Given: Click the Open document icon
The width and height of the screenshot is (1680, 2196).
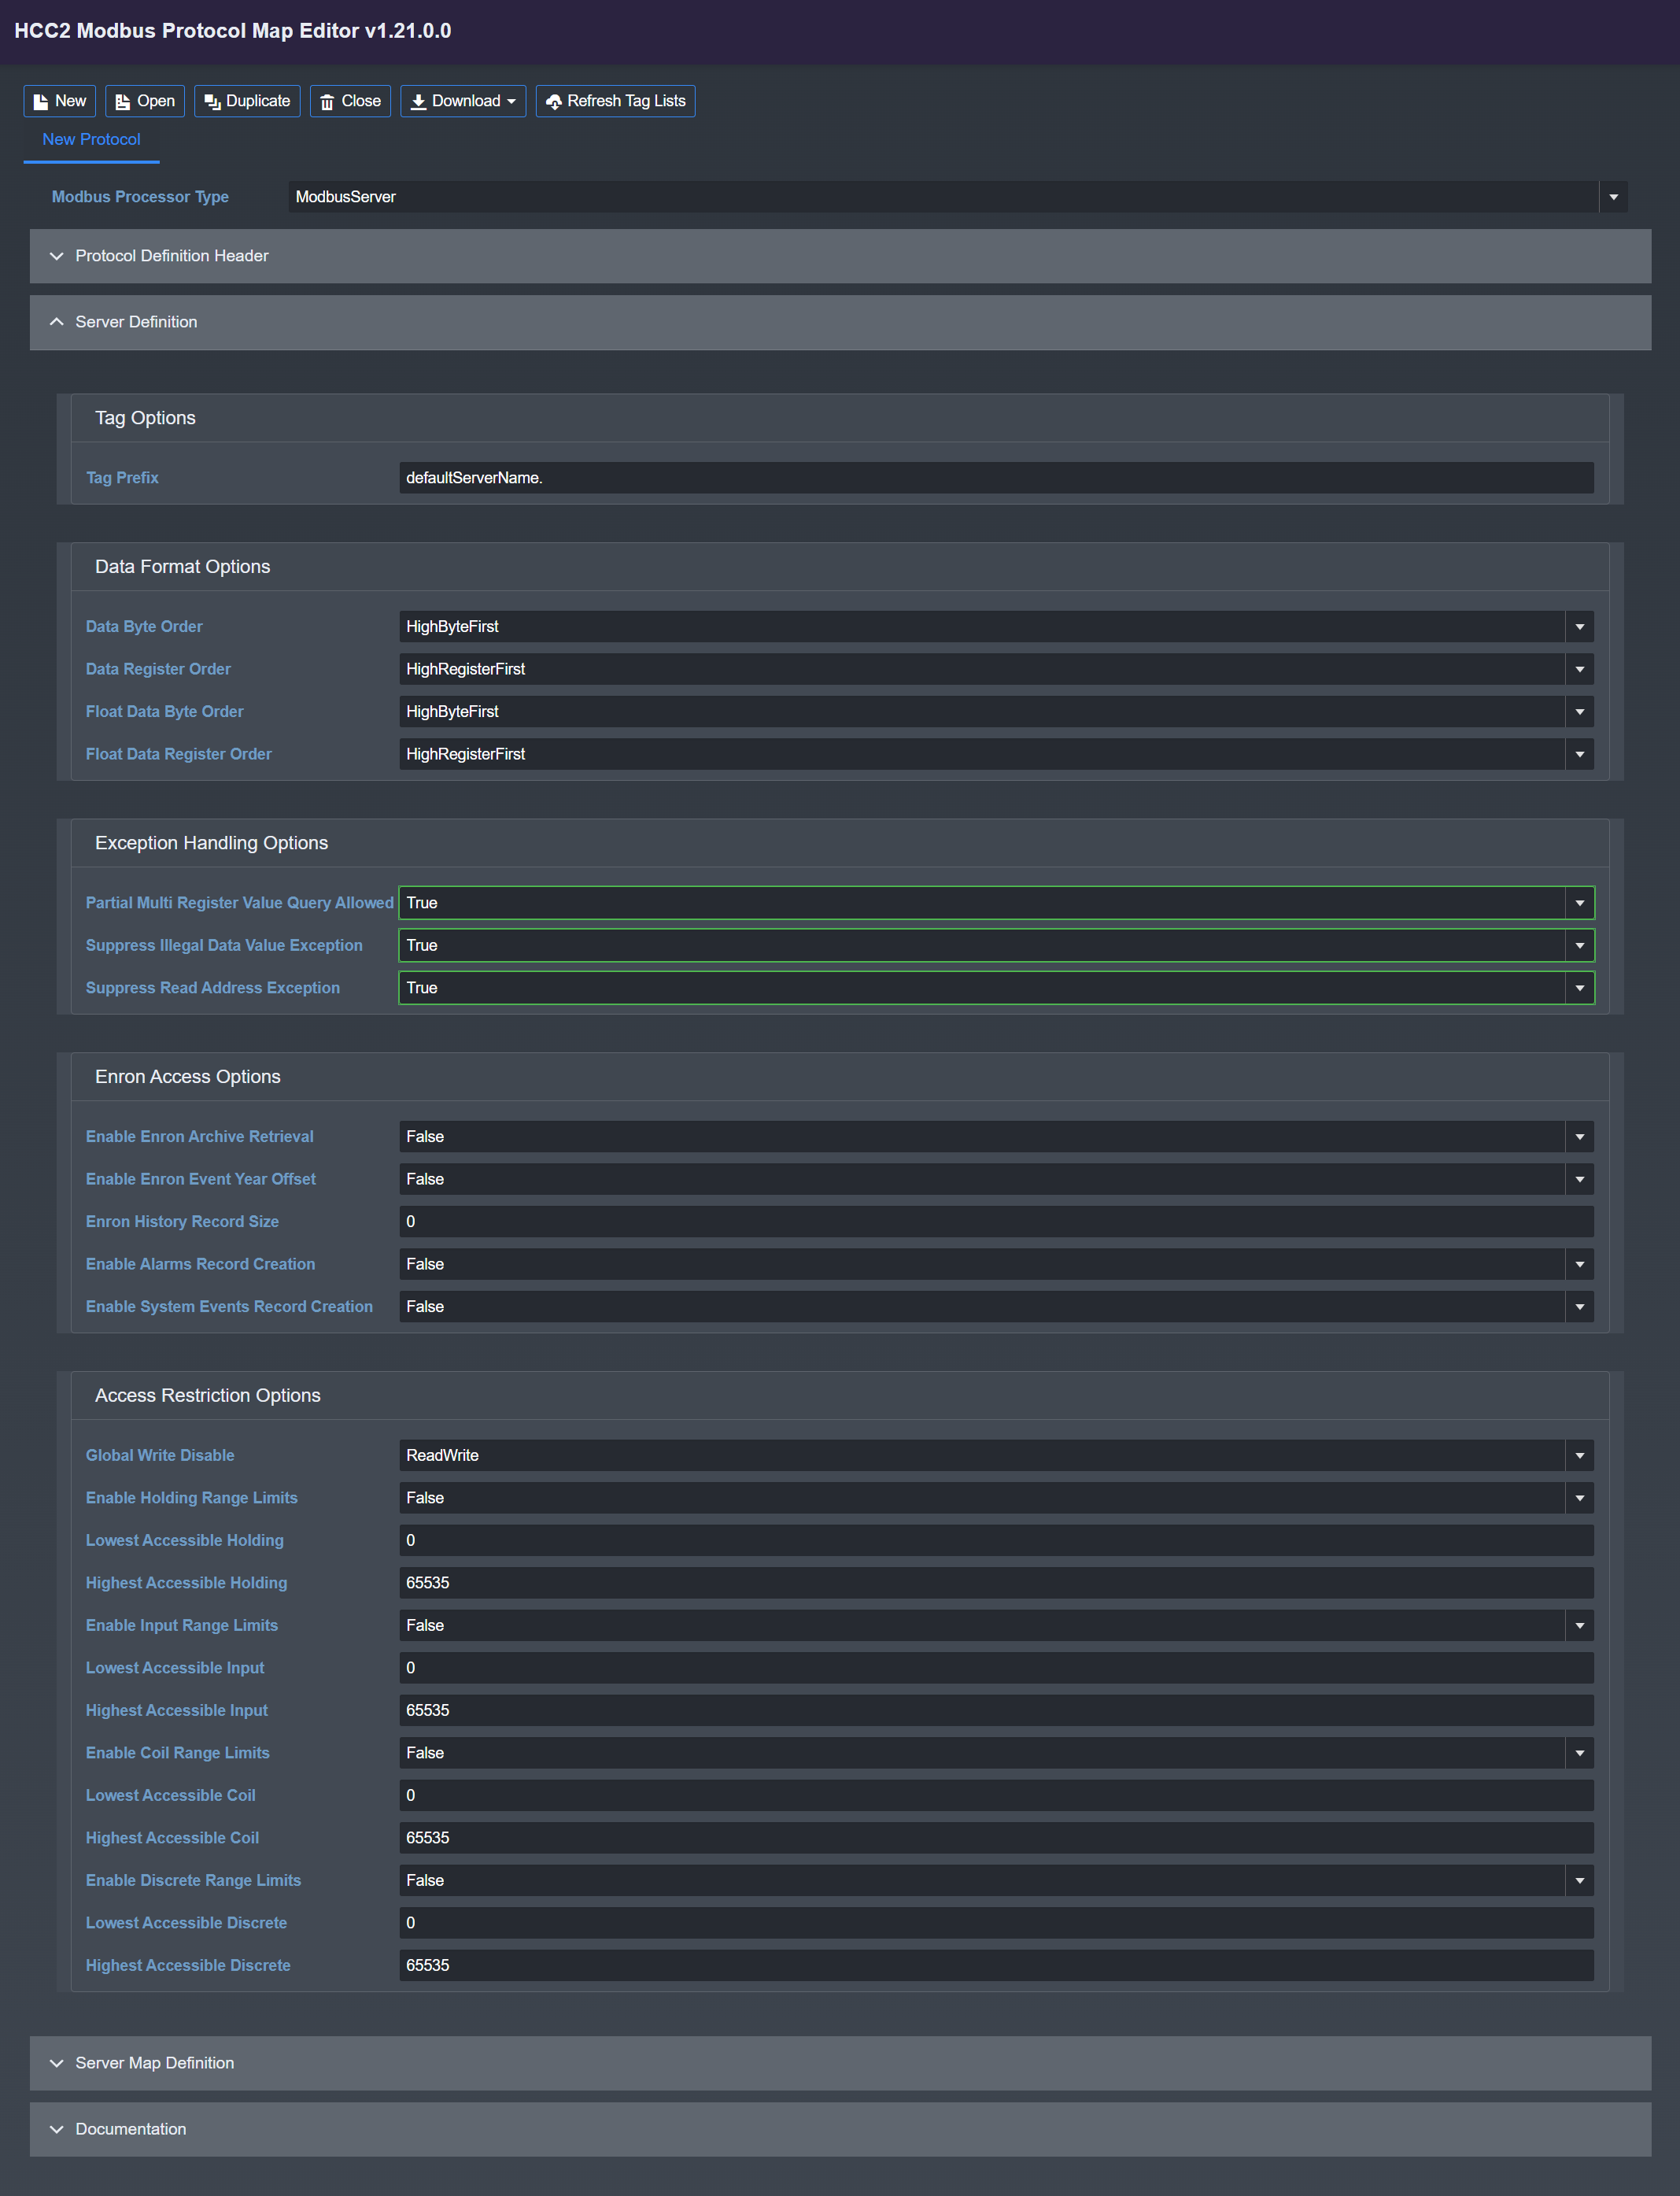Looking at the screenshot, I should pos(123,101).
